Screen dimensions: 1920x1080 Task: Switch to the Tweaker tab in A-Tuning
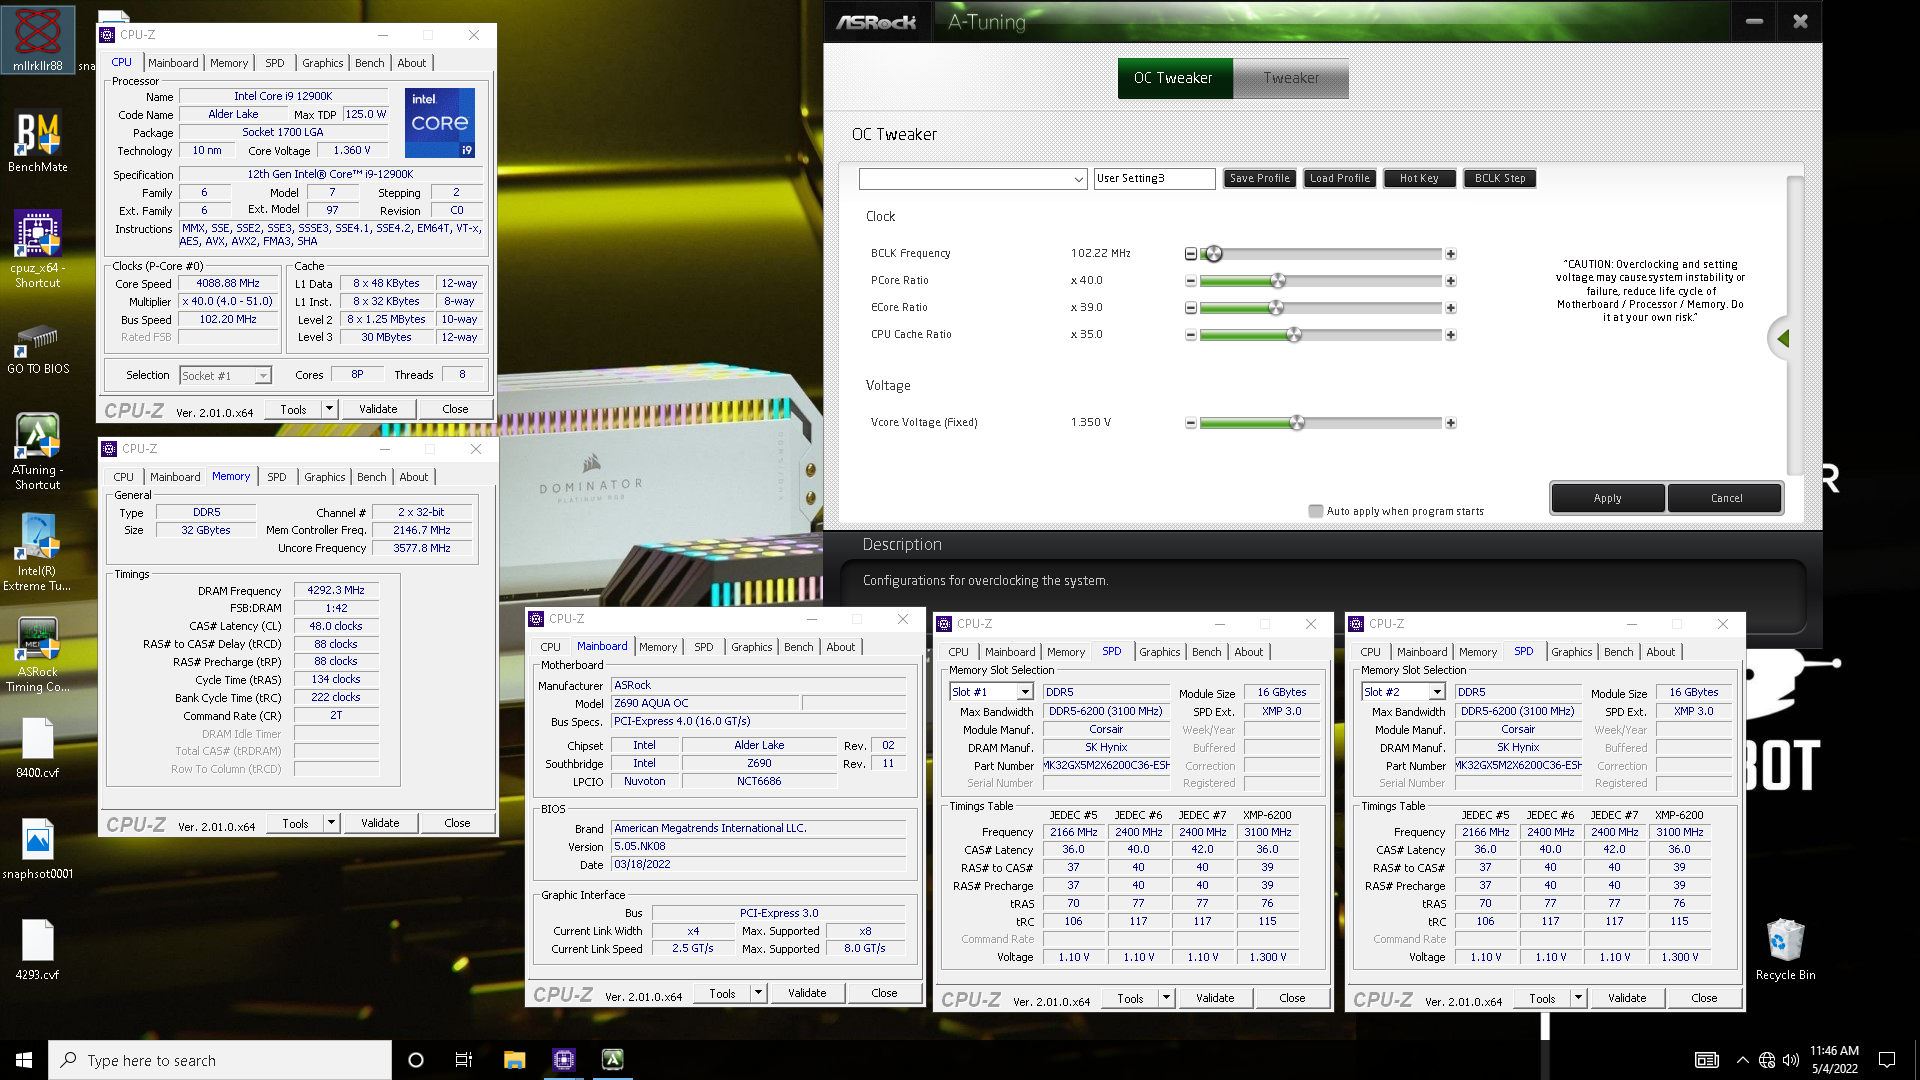click(1291, 78)
